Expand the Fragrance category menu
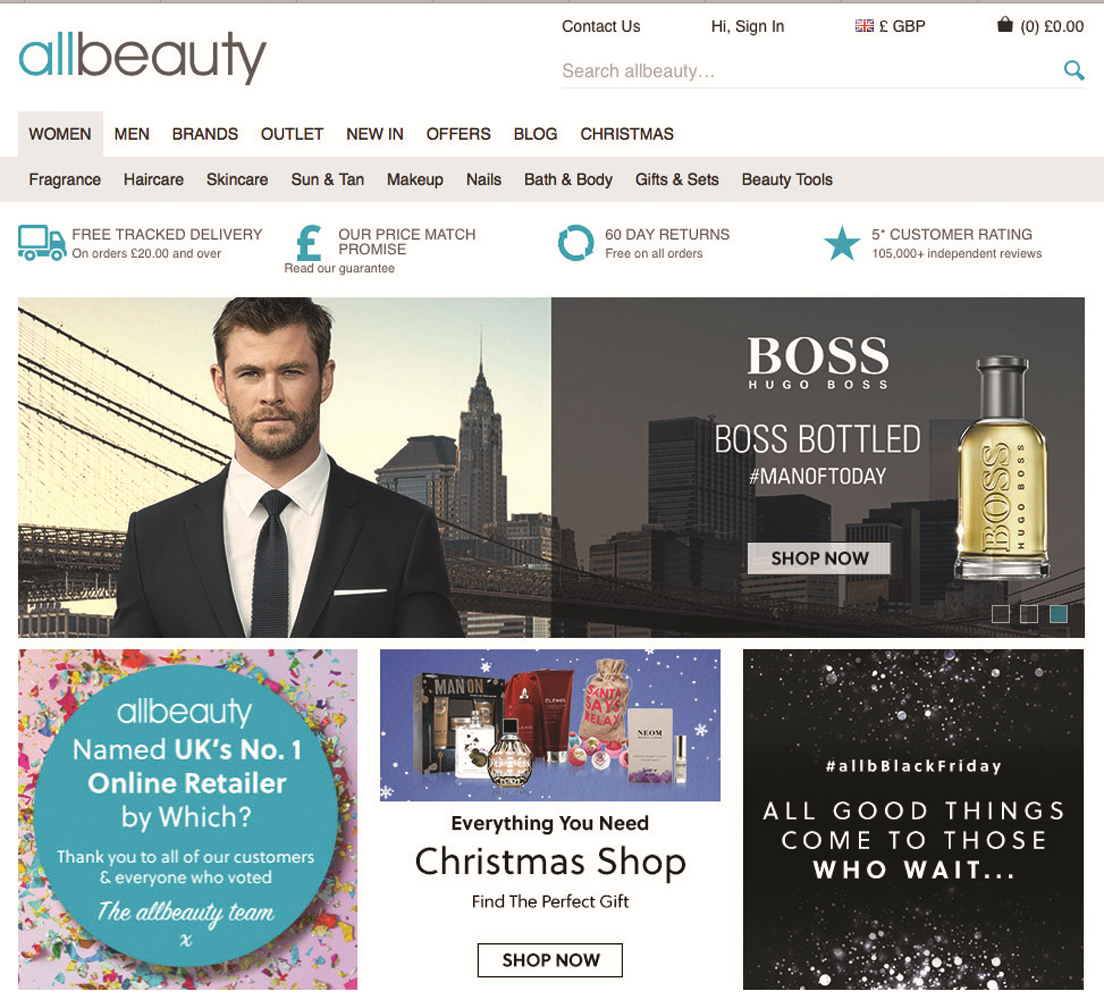 coord(65,180)
